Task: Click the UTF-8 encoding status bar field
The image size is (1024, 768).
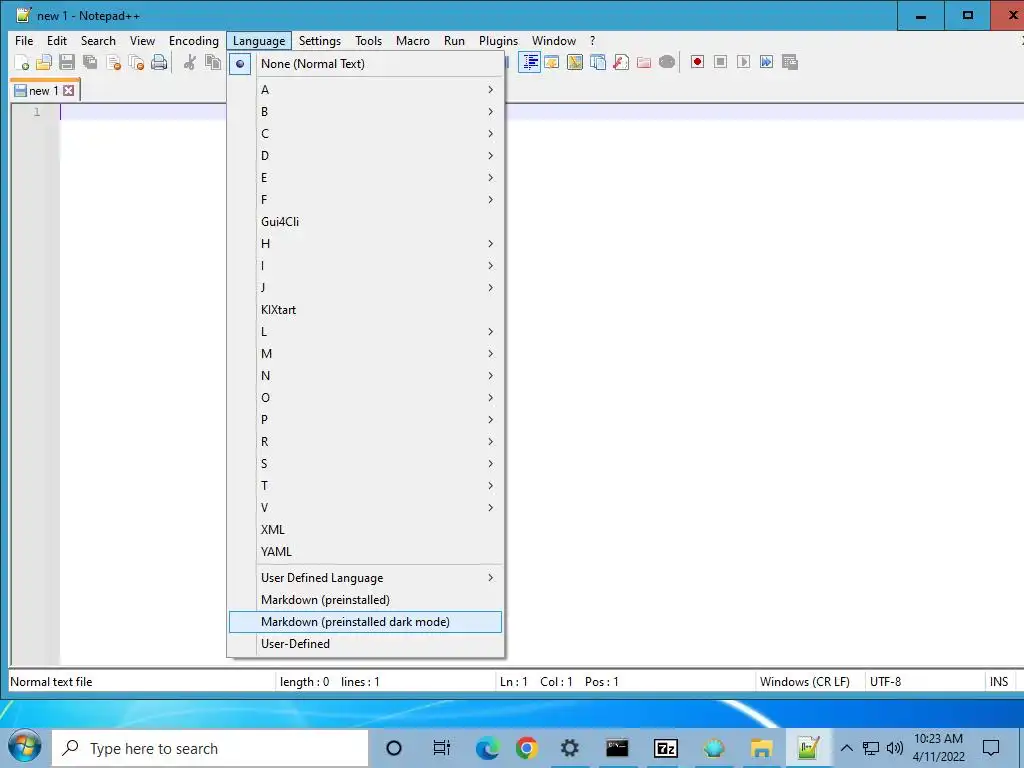Action: point(923,682)
